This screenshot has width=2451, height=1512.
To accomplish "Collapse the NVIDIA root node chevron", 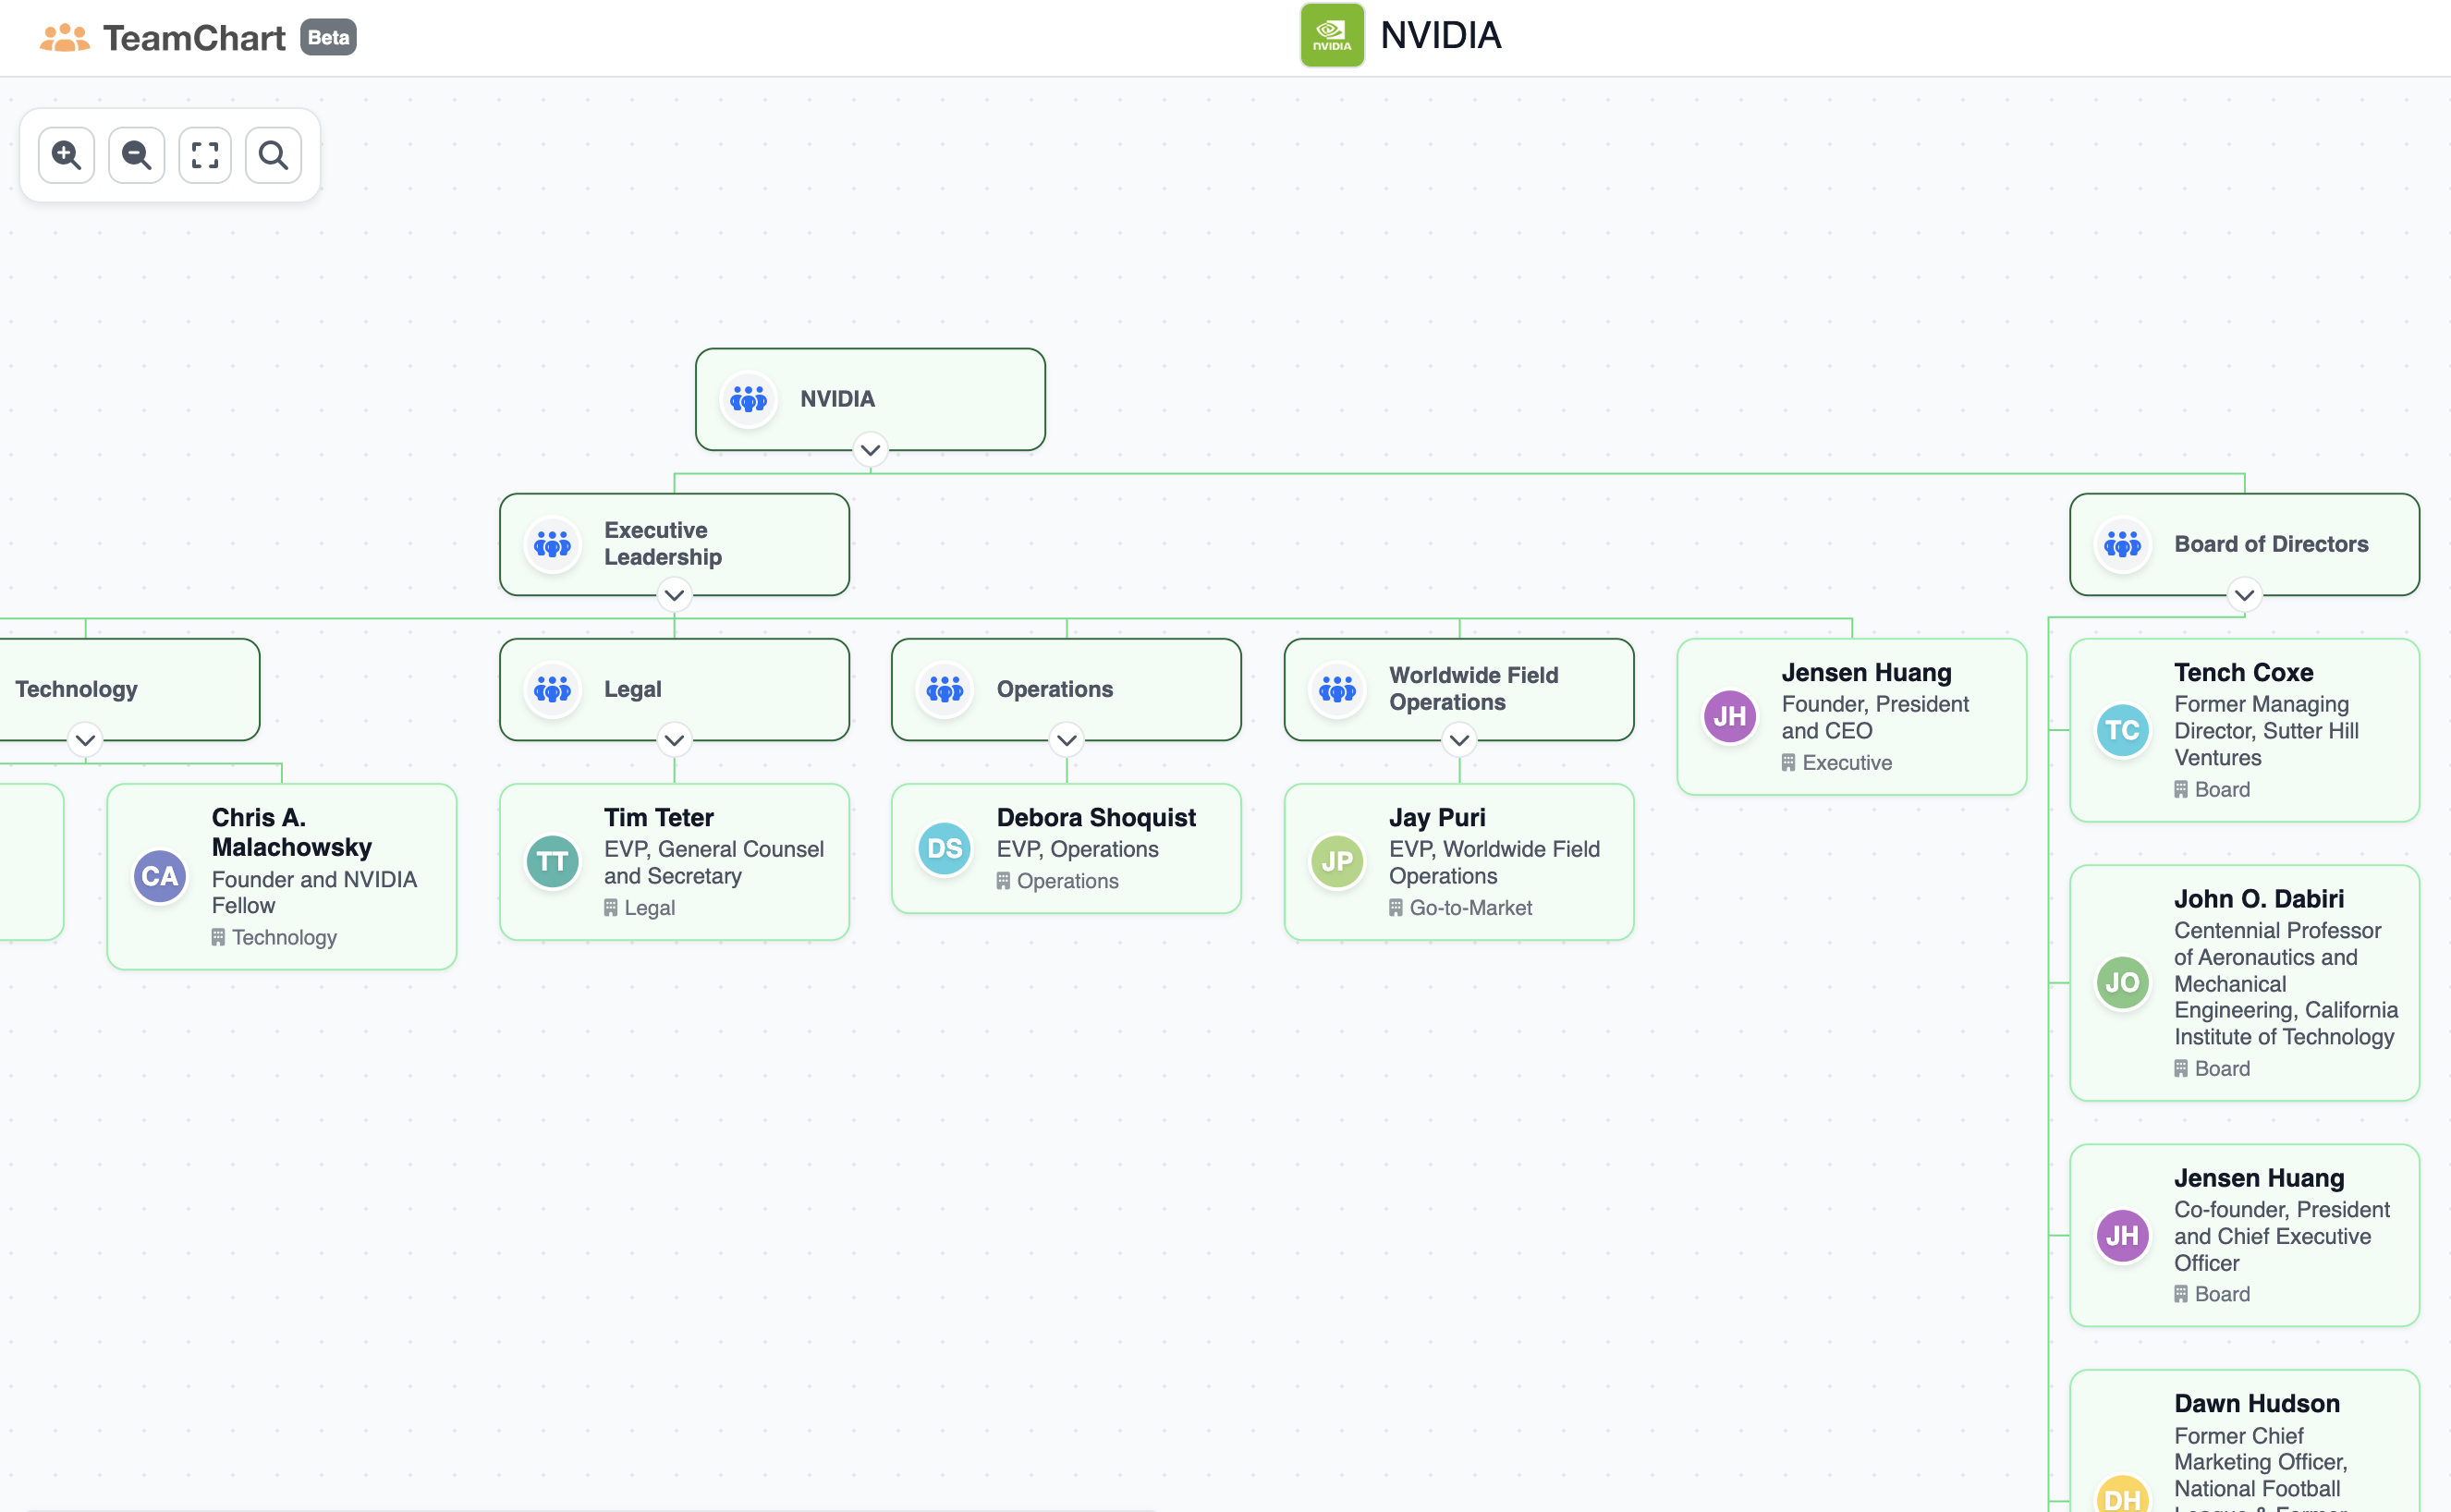I will coord(871,450).
